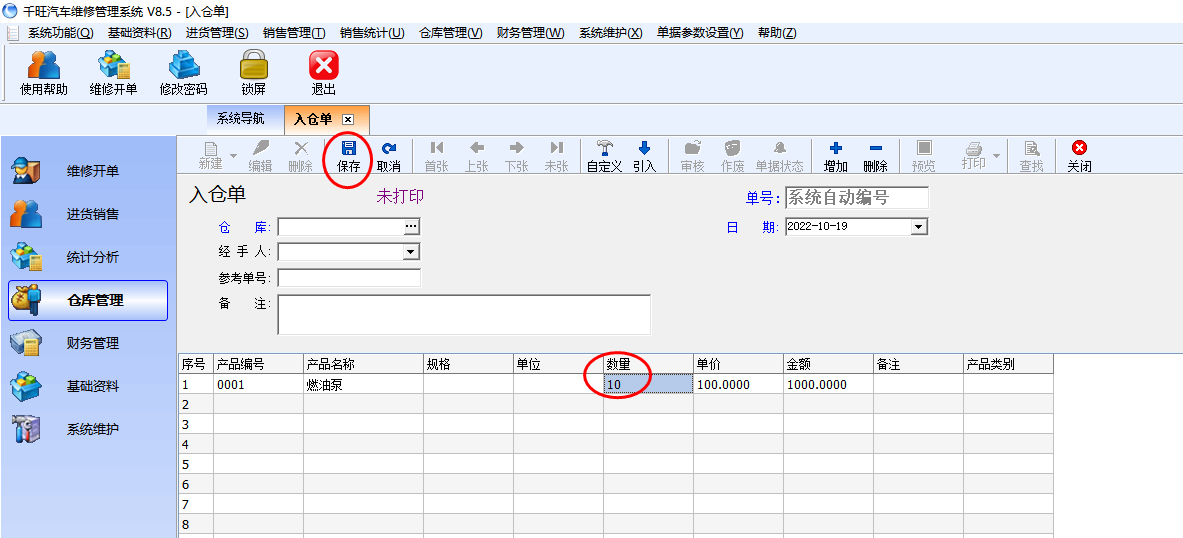The width and height of the screenshot is (1183, 538).
Task: Click the 锁屏 lock screen icon
Action: pyautogui.click(x=254, y=72)
